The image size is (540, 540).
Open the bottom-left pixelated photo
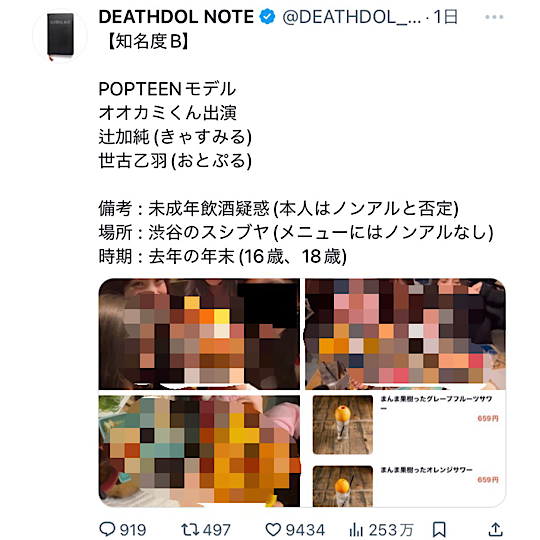tap(199, 451)
